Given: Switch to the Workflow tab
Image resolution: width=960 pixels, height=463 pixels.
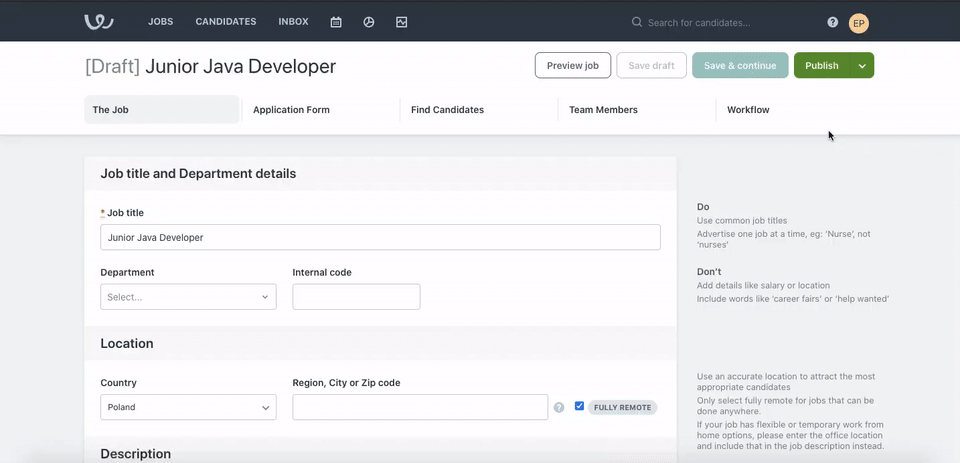Looking at the screenshot, I should click(748, 110).
